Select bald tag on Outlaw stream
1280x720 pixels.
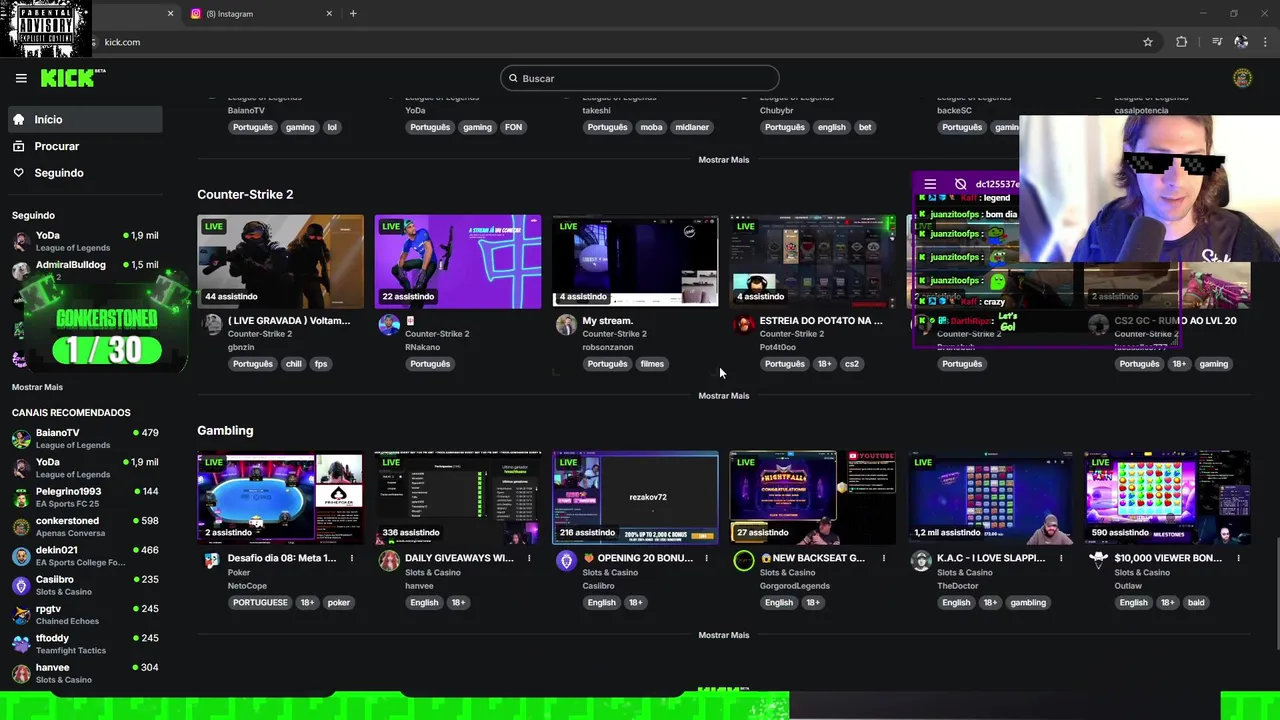pyautogui.click(x=1196, y=603)
